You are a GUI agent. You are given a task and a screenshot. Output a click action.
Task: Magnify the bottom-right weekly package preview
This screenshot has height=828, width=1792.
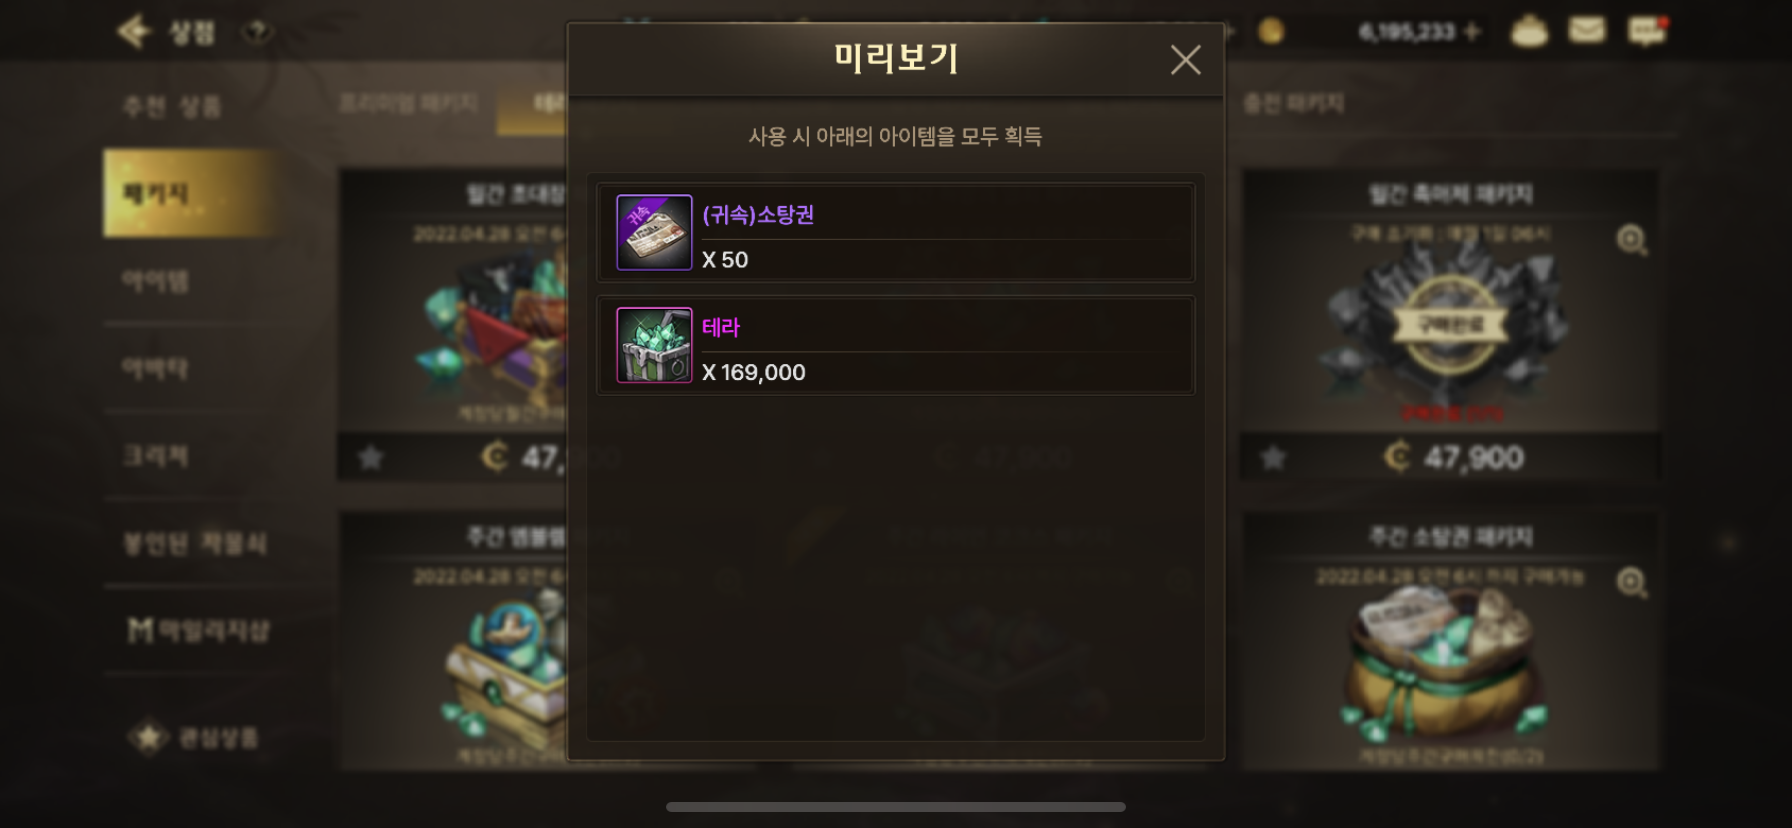tap(1632, 582)
